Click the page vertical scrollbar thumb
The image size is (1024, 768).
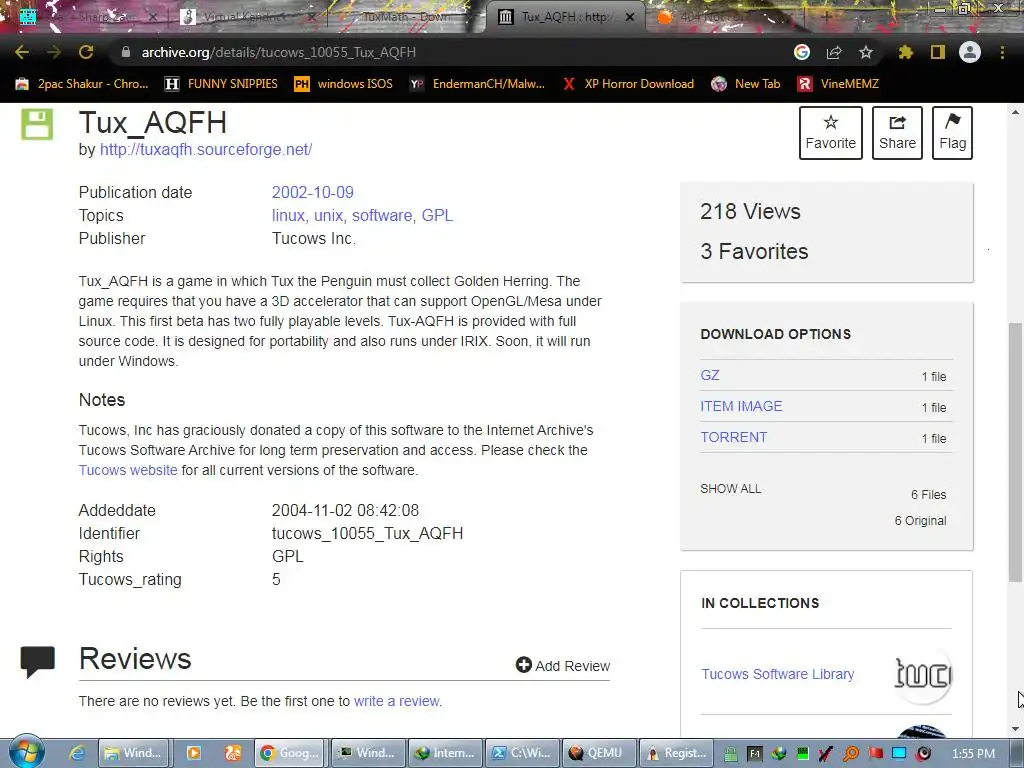1016,452
